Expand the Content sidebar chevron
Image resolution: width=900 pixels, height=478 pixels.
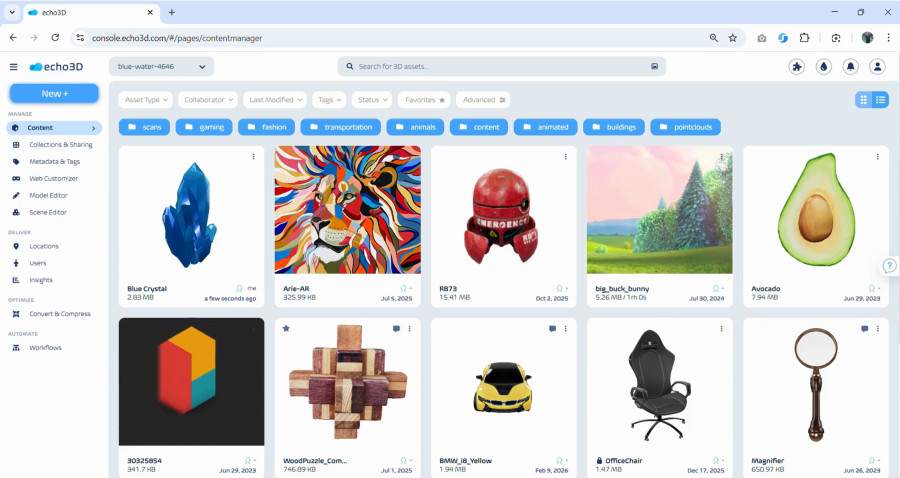[94, 128]
